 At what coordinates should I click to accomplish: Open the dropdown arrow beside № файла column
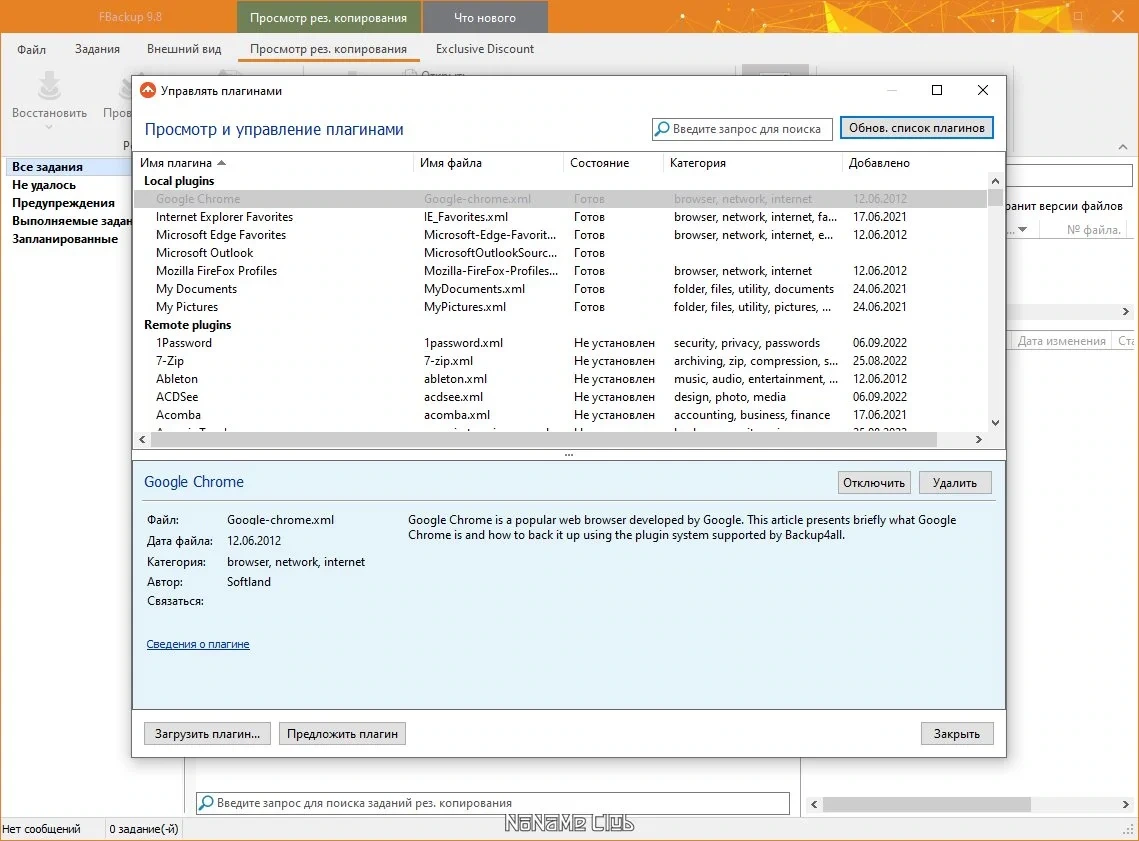1023,229
